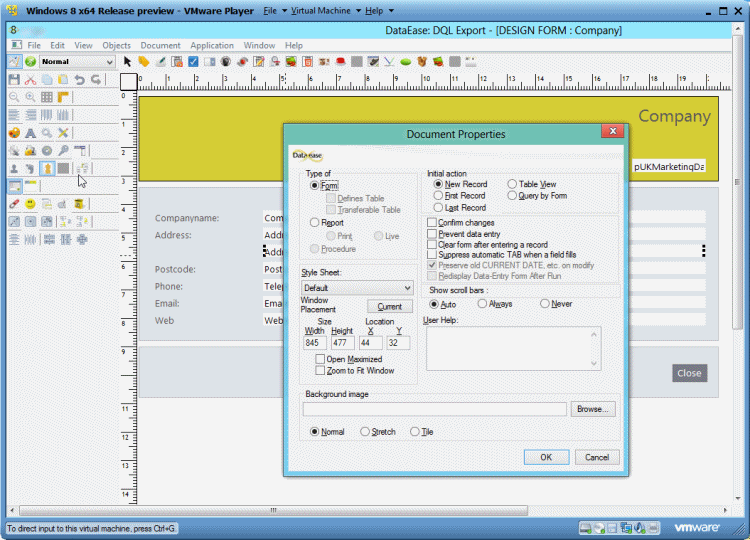The image size is (750, 540).
Task: Click the Background image path field
Action: 434,409
